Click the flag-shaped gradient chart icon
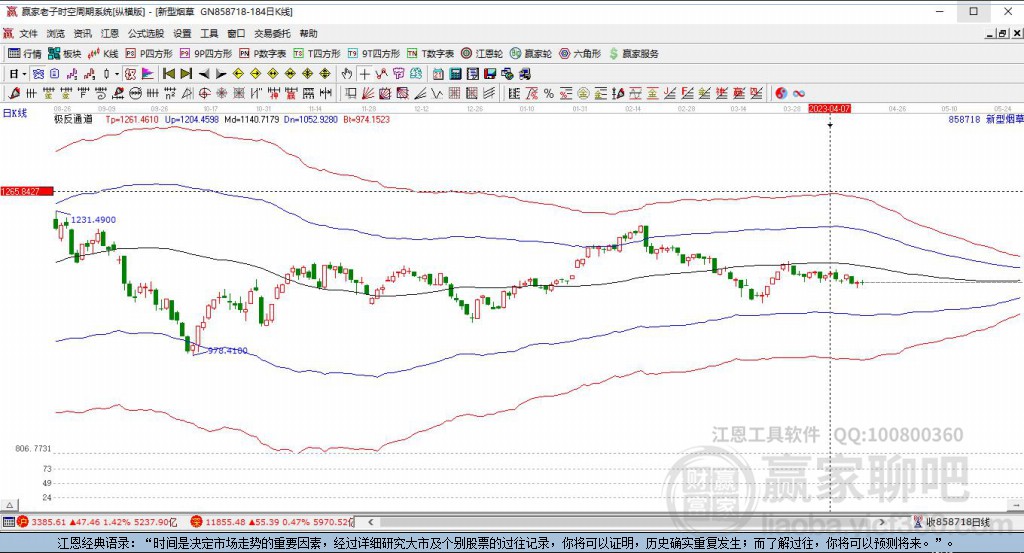1024x553 pixels. pos(148,74)
